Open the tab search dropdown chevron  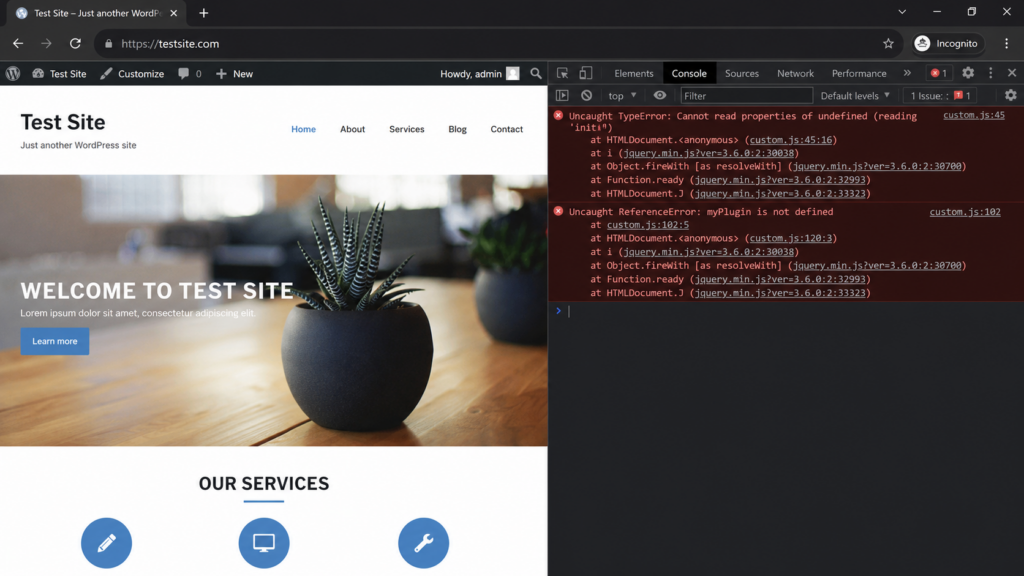coord(902,12)
